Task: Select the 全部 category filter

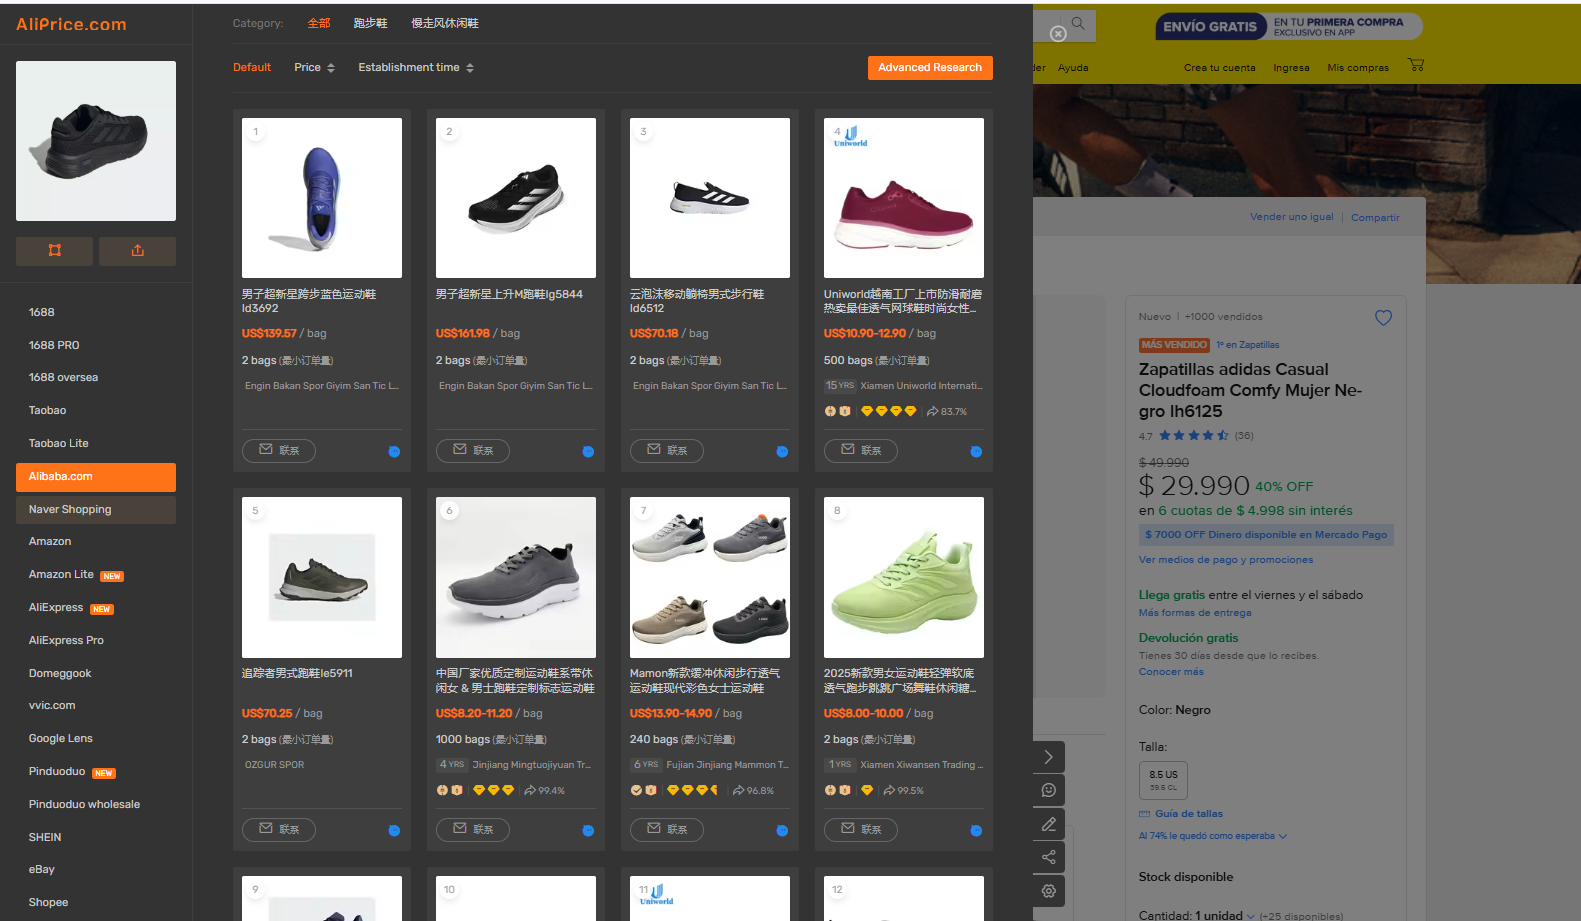Action: point(319,23)
